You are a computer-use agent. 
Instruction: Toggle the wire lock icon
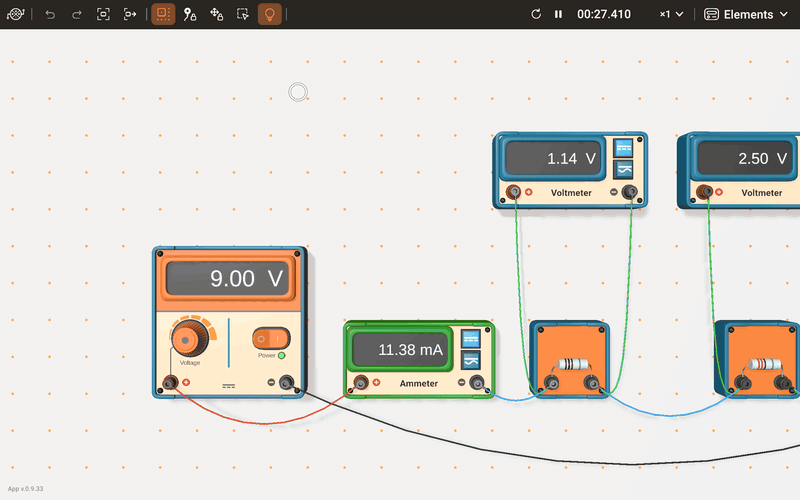(190, 14)
